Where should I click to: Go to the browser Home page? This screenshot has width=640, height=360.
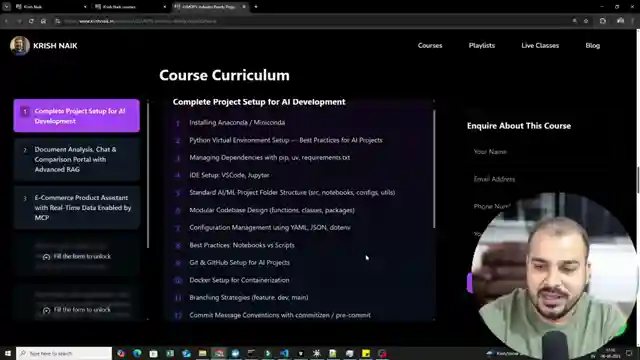[x=43, y=21]
